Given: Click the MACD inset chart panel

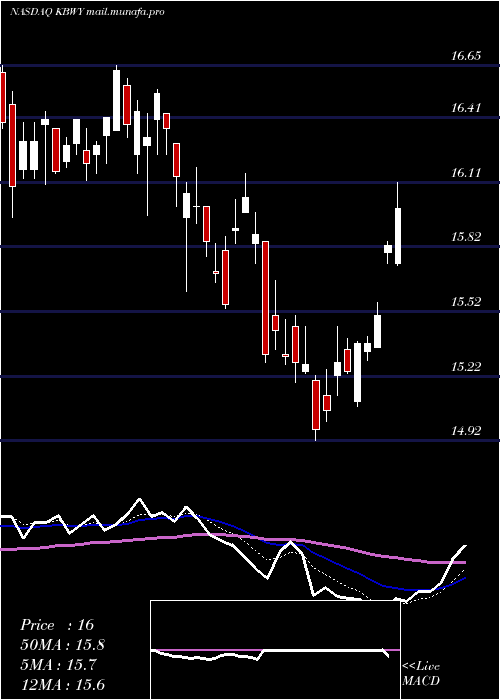Looking at the screenshot, I should point(275,650).
